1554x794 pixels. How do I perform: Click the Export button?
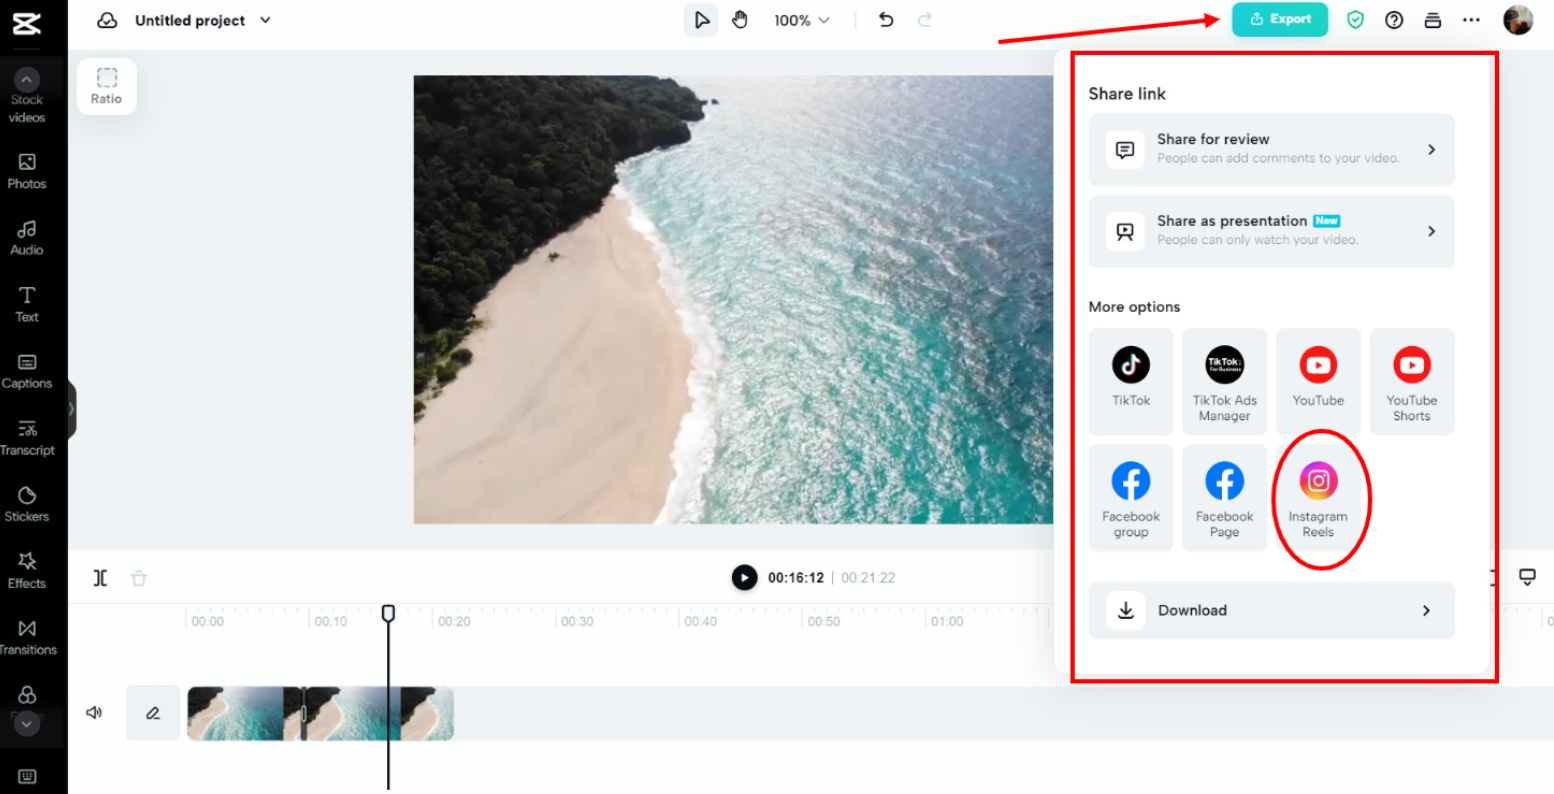click(x=1280, y=19)
